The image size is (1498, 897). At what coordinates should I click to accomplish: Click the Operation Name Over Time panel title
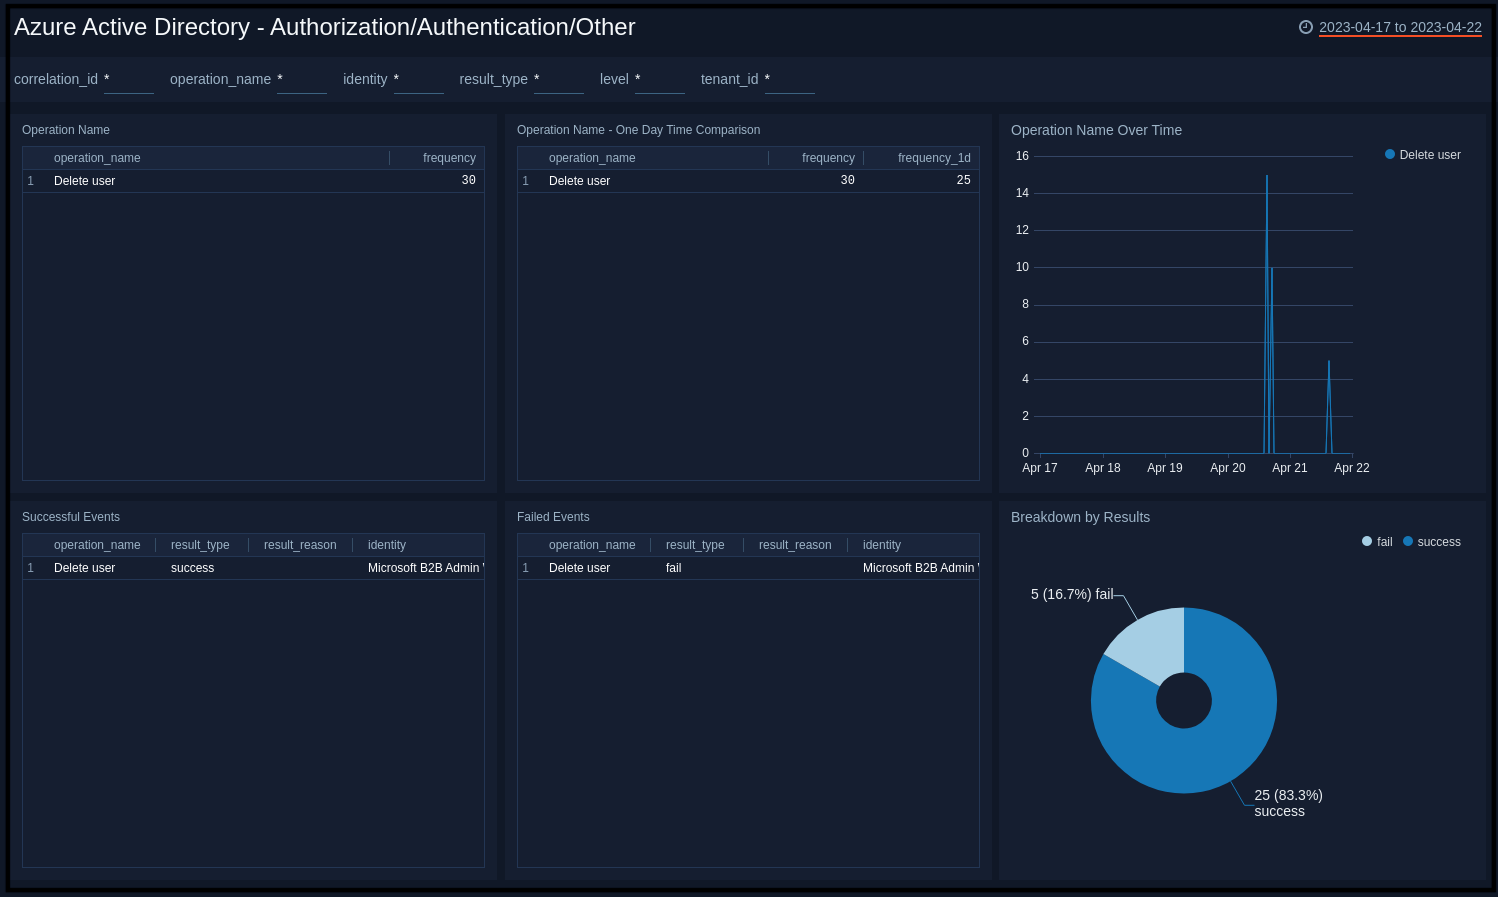coord(1096,130)
